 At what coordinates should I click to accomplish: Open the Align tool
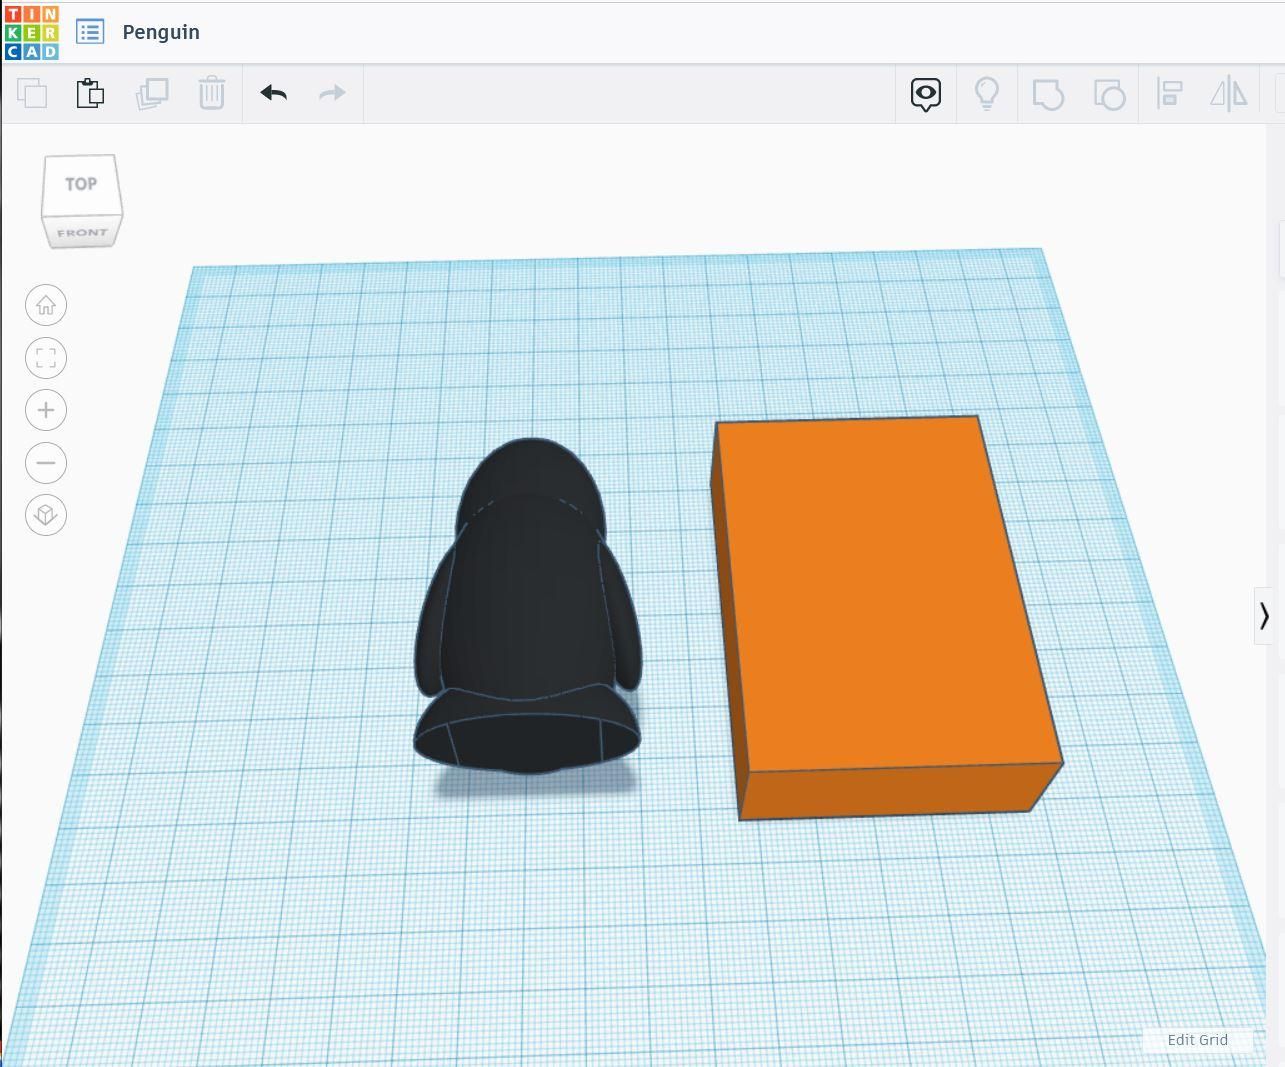pyautogui.click(x=1169, y=93)
